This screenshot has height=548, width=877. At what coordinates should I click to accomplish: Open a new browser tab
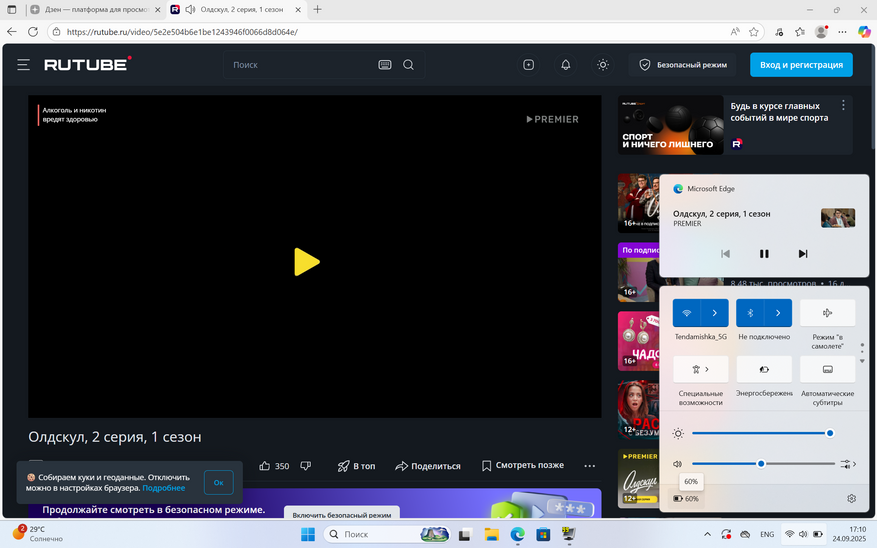[317, 10]
